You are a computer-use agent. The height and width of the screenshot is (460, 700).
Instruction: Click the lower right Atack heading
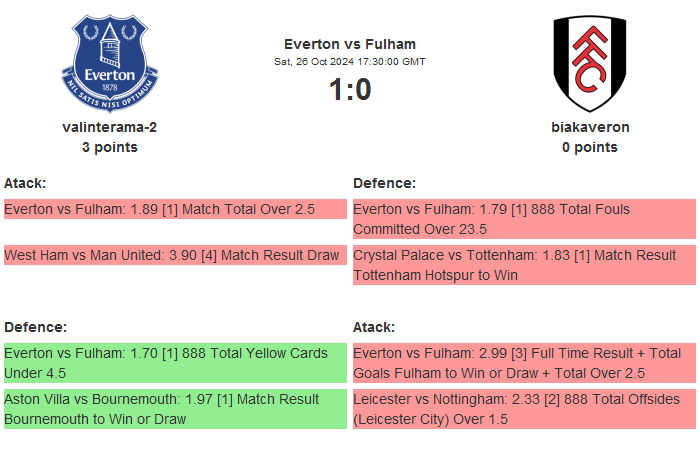pos(374,327)
